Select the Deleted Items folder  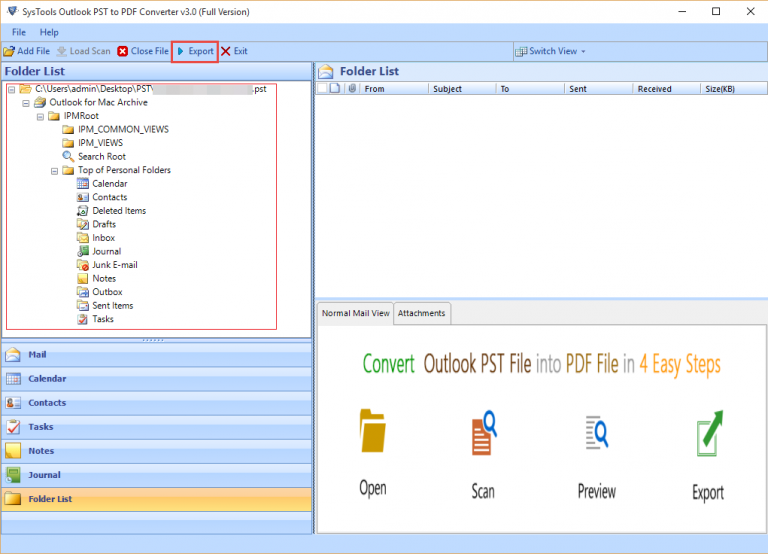pyautogui.click(x=118, y=211)
